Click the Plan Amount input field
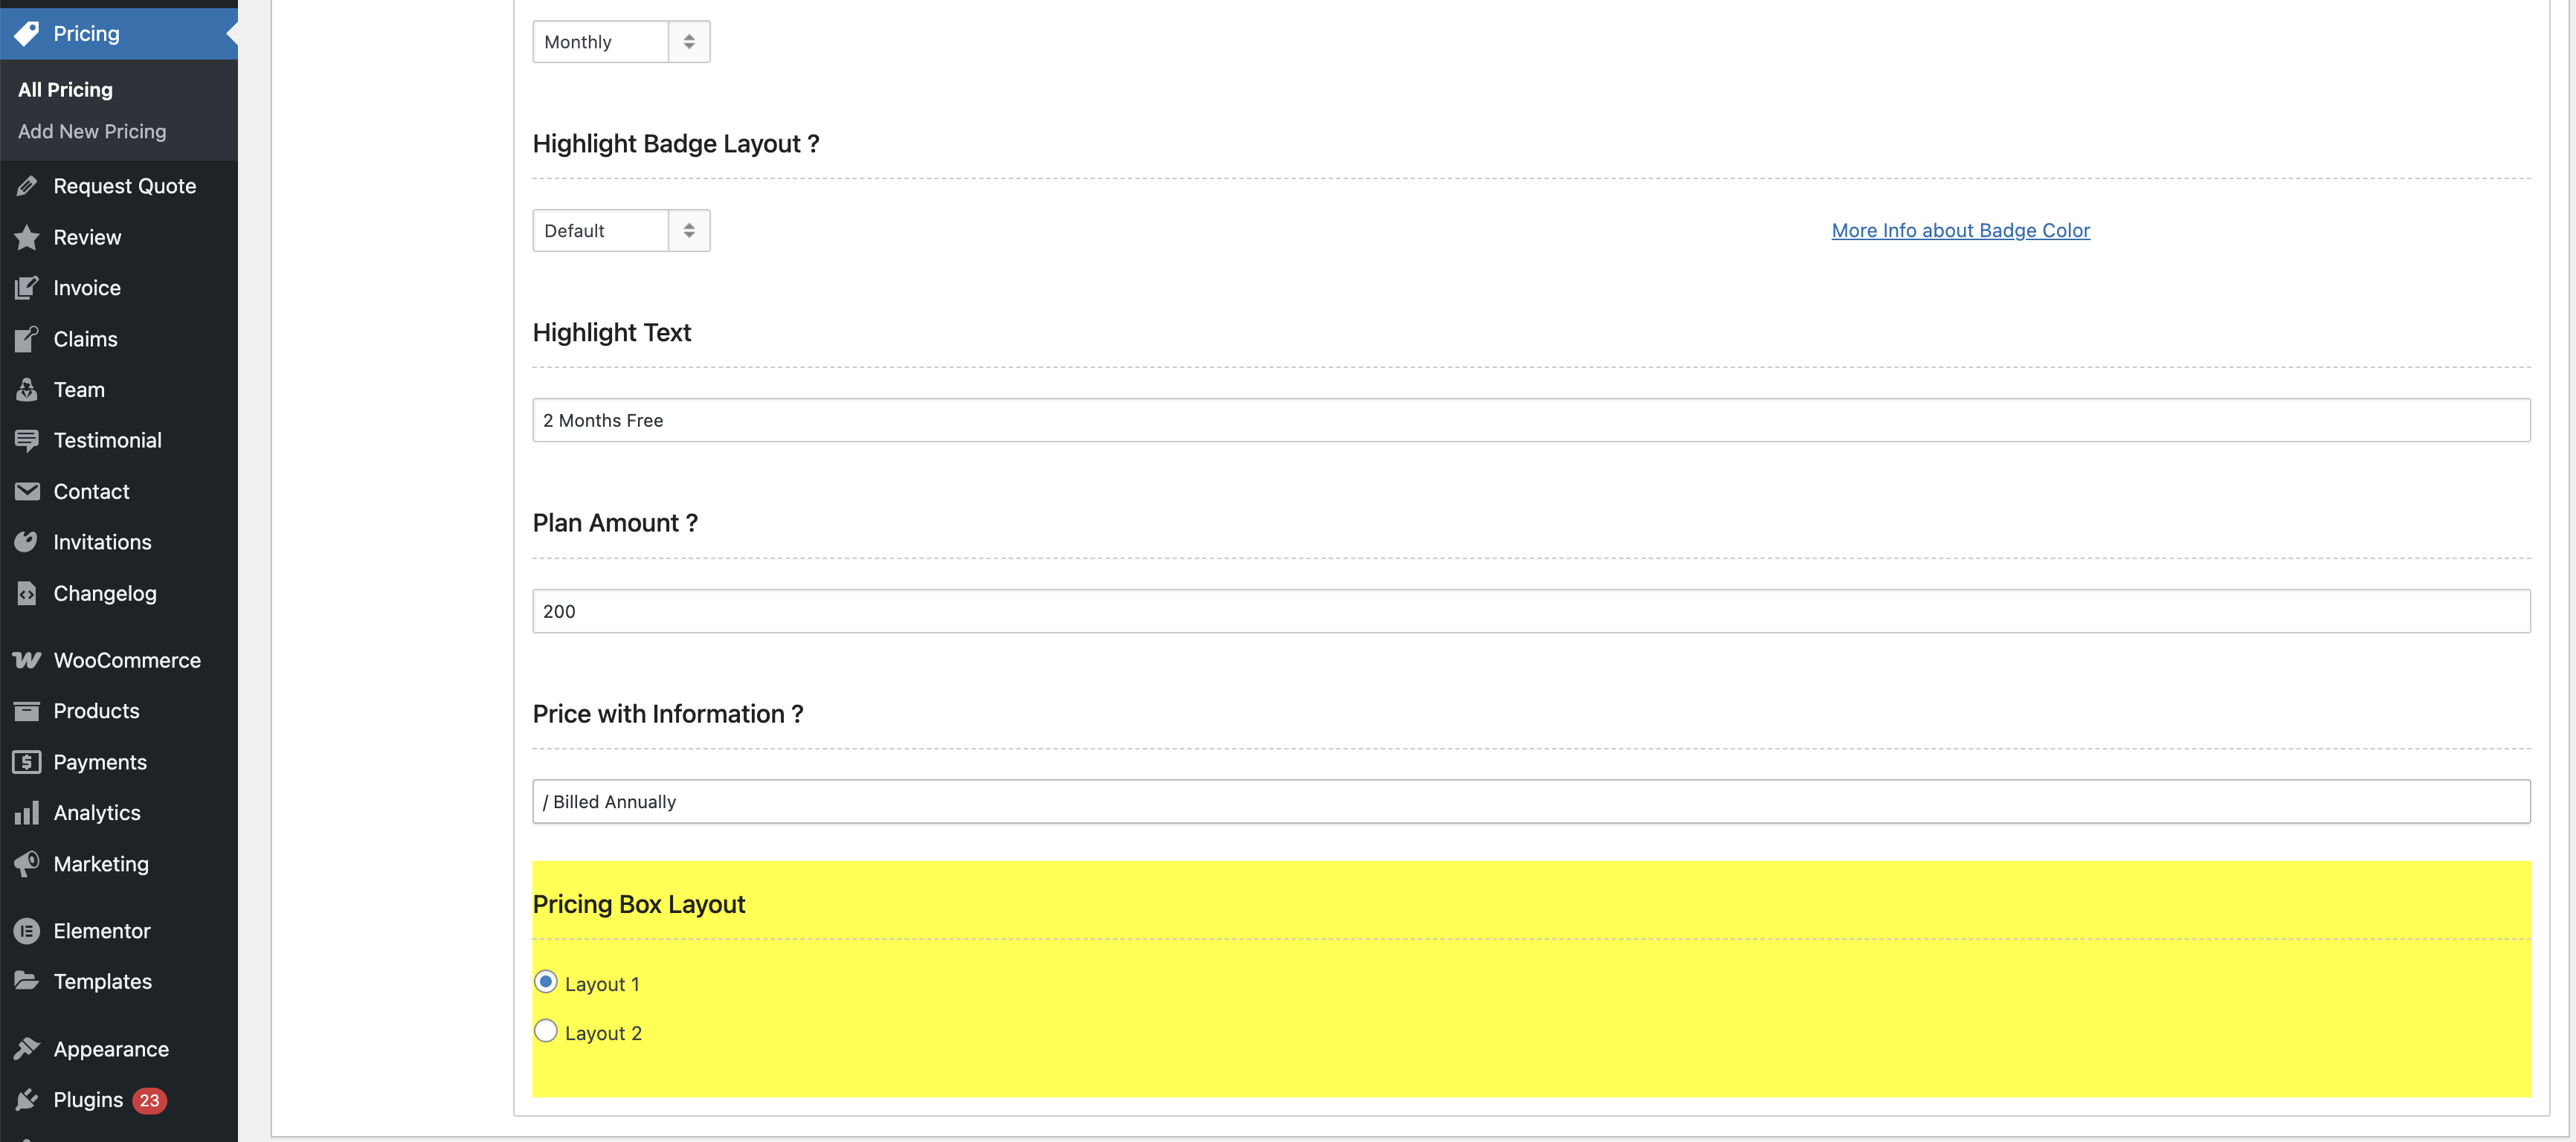Image resolution: width=2576 pixels, height=1142 pixels. pos(1530,611)
